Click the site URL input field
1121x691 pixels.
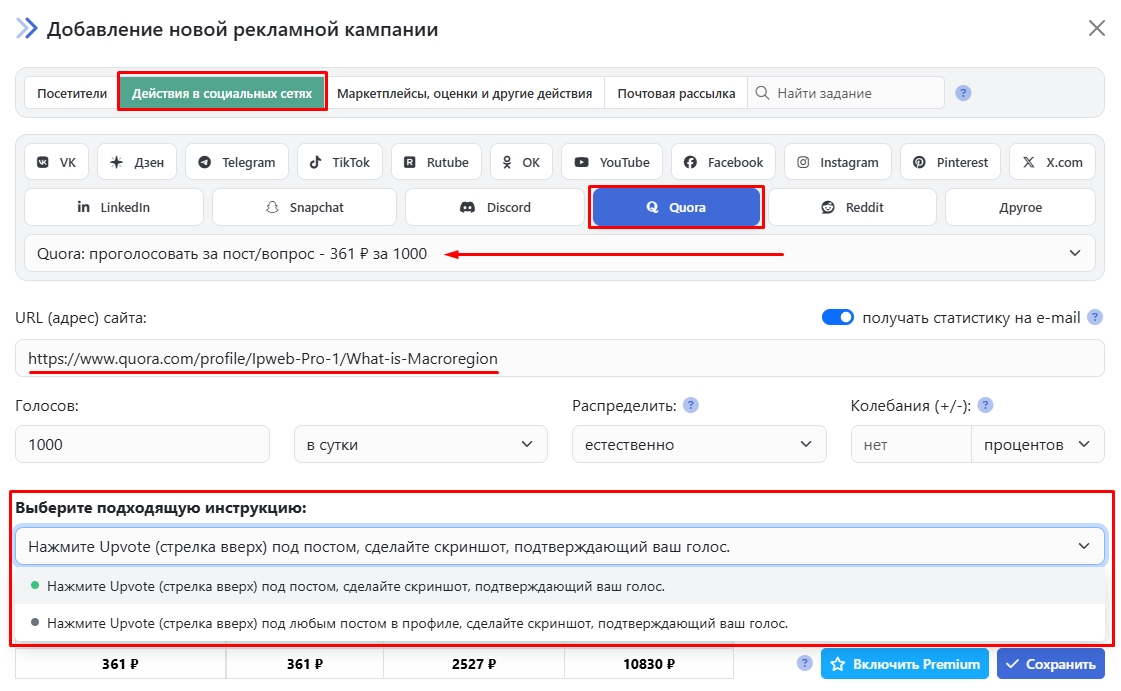[x=560, y=358]
